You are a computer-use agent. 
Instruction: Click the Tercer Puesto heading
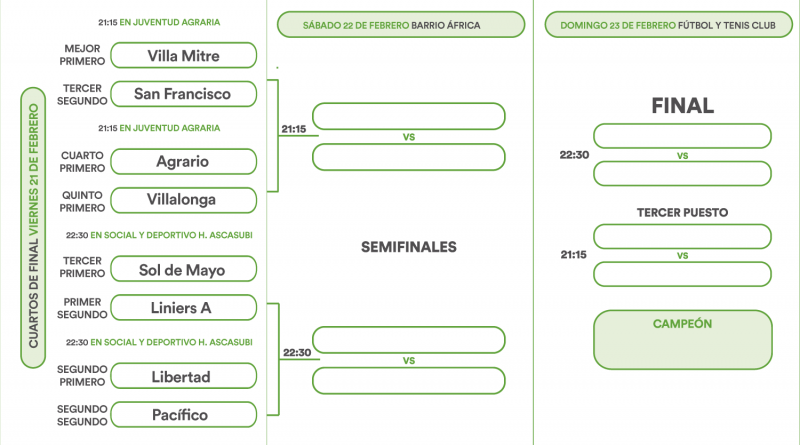(x=682, y=212)
